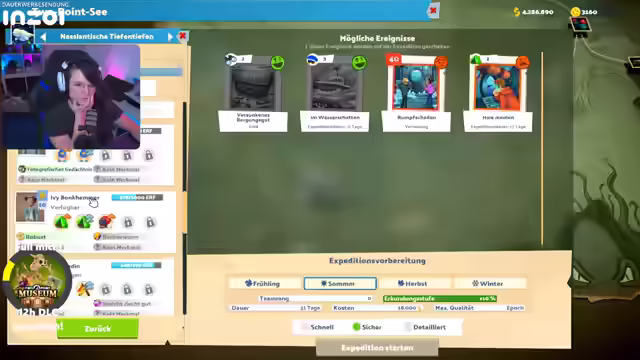Click the red 40 badge on Rumpfschaden card
The height and width of the screenshot is (360, 640).
click(394, 60)
